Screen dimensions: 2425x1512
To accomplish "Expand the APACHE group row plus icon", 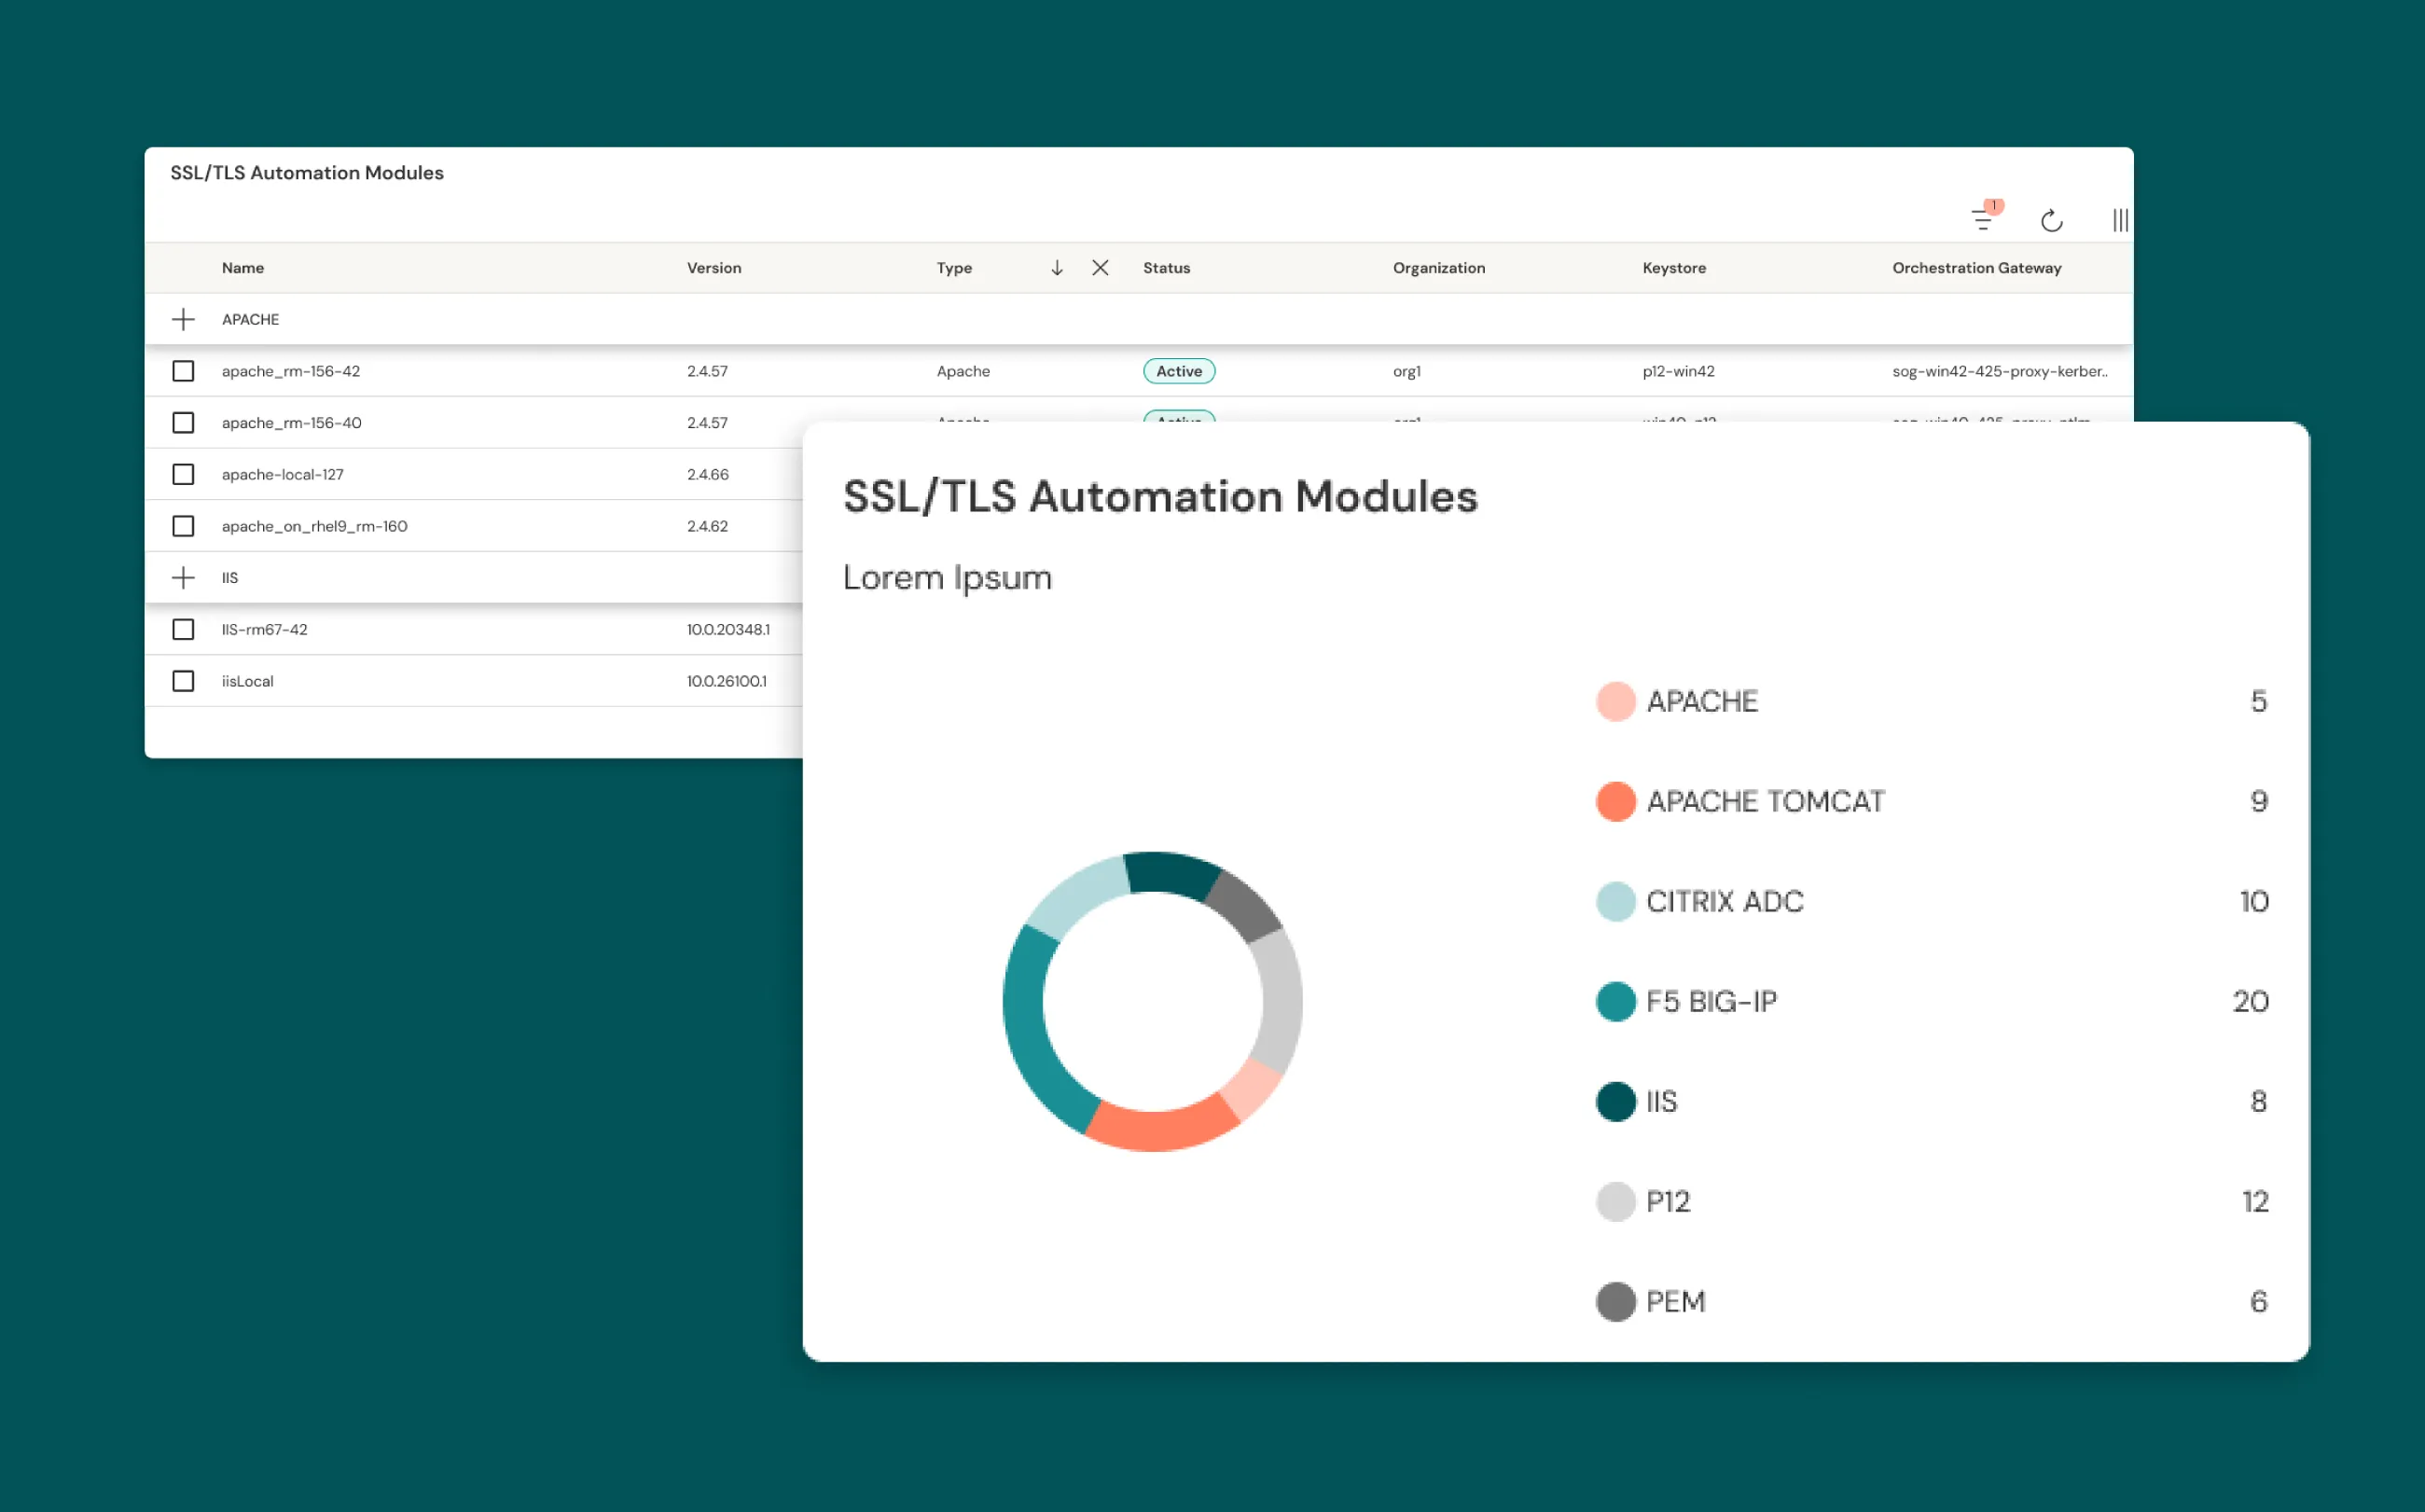I will 183,320.
